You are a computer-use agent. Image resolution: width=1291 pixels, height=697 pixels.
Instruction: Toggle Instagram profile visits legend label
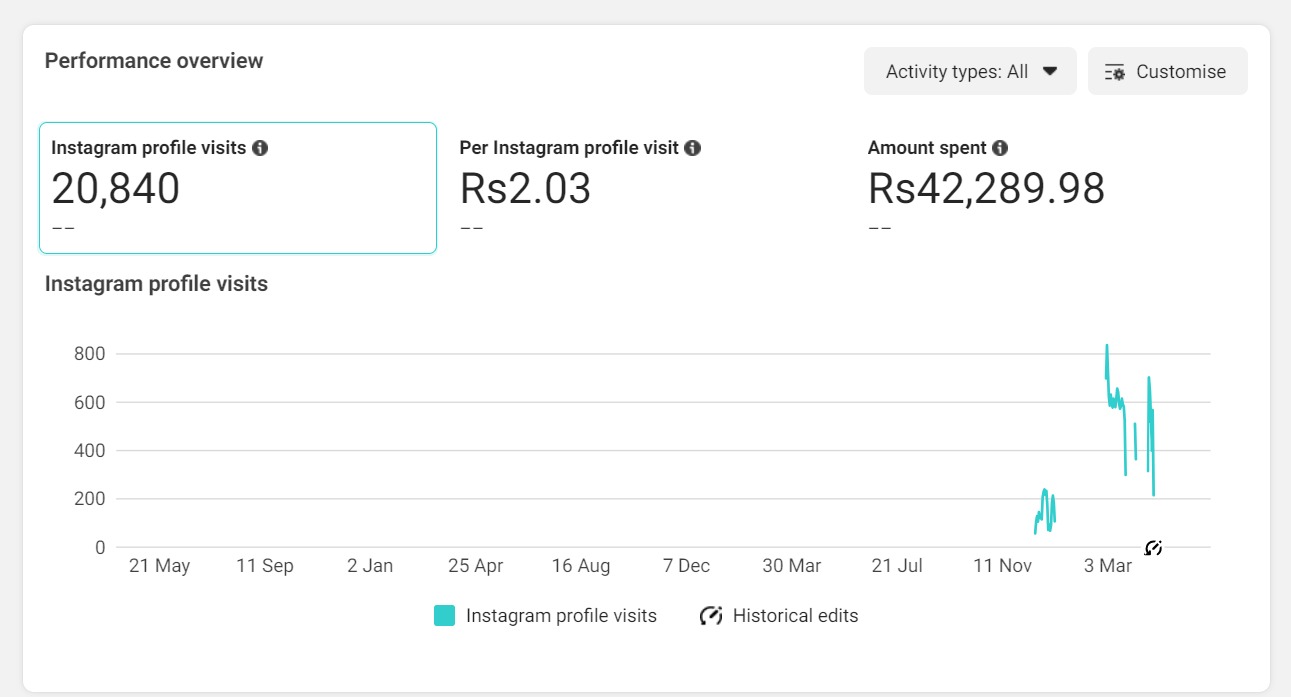click(x=561, y=616)
